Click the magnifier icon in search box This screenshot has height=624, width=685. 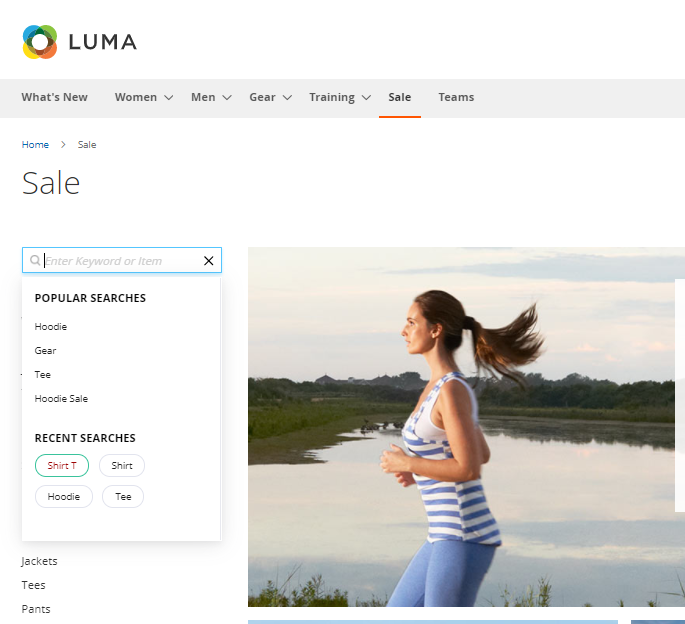[35, 260]
